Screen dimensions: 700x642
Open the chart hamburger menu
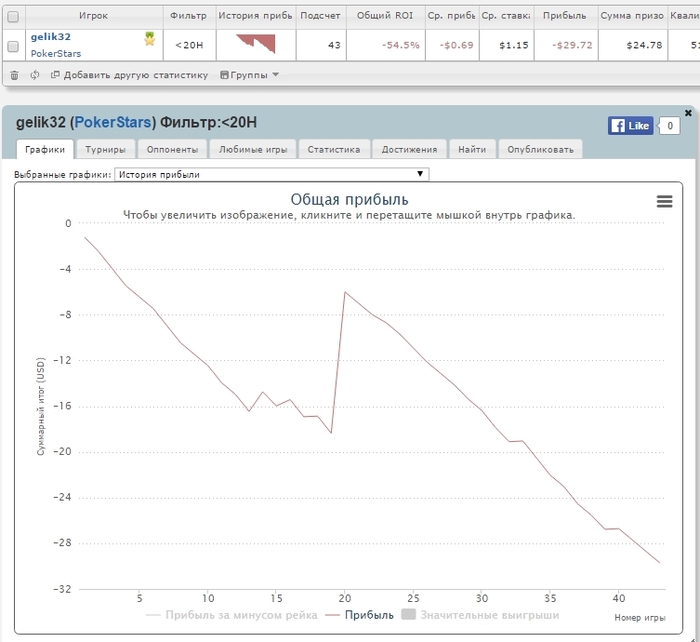[664, 201]
